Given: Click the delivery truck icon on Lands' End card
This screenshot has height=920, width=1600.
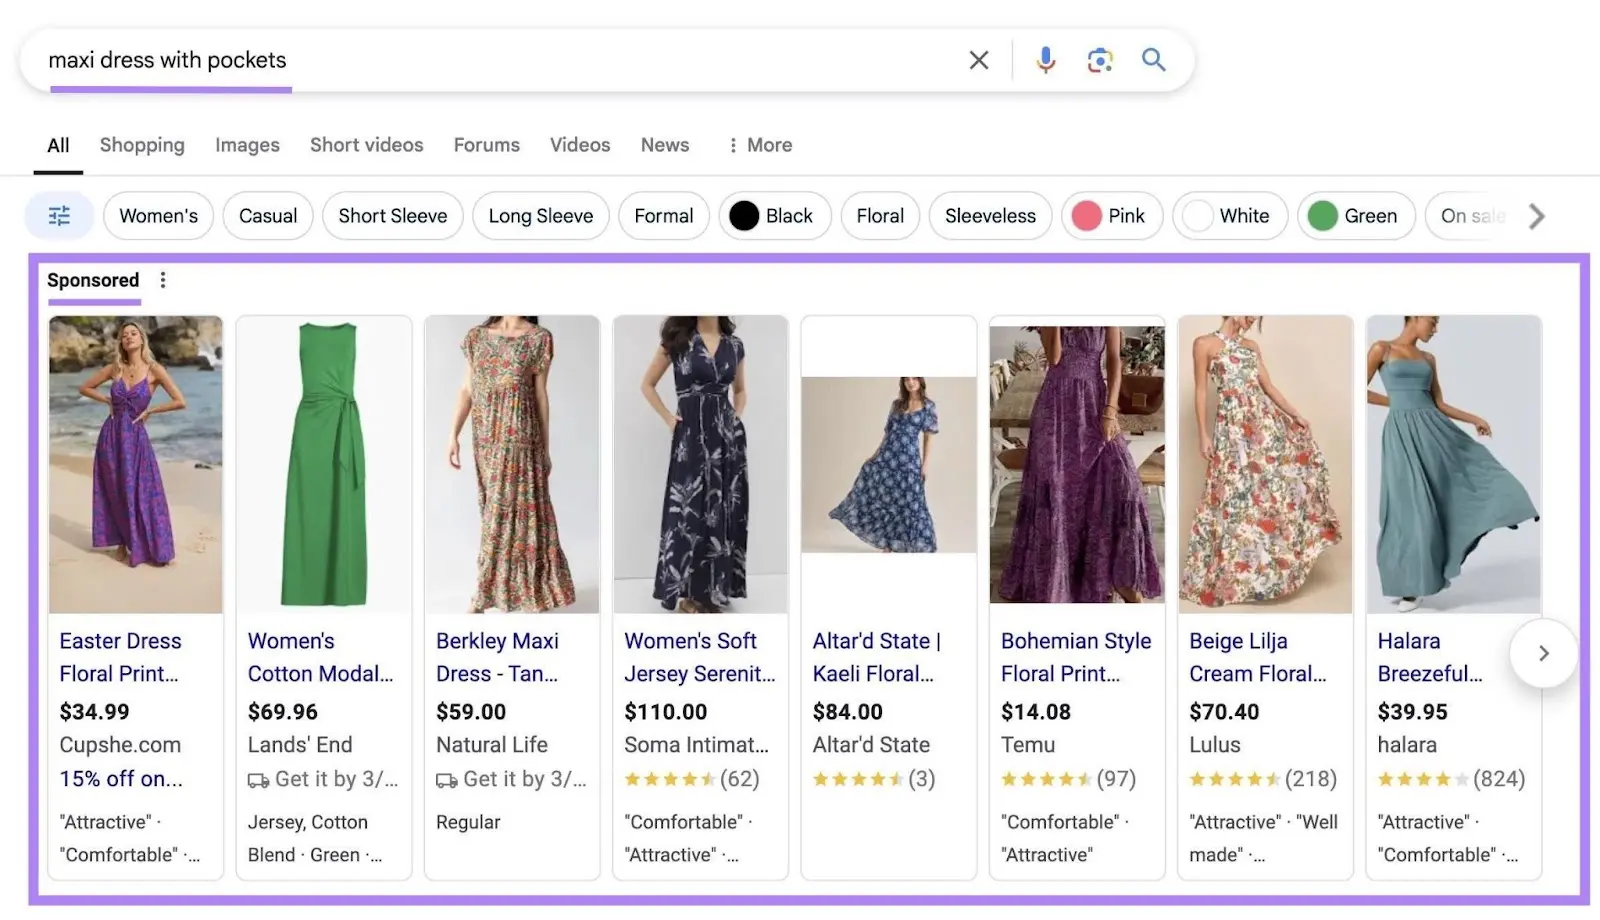Looking at the screenshot, I should coord(259,779).
